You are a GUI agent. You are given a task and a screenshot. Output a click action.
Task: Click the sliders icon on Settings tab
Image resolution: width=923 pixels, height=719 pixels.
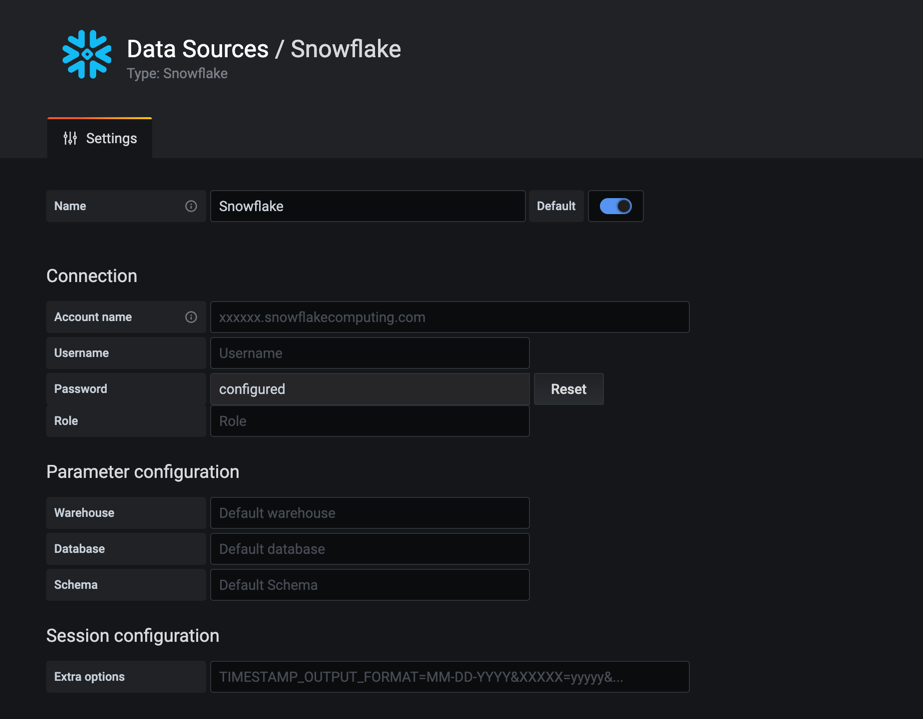point(70,138)
